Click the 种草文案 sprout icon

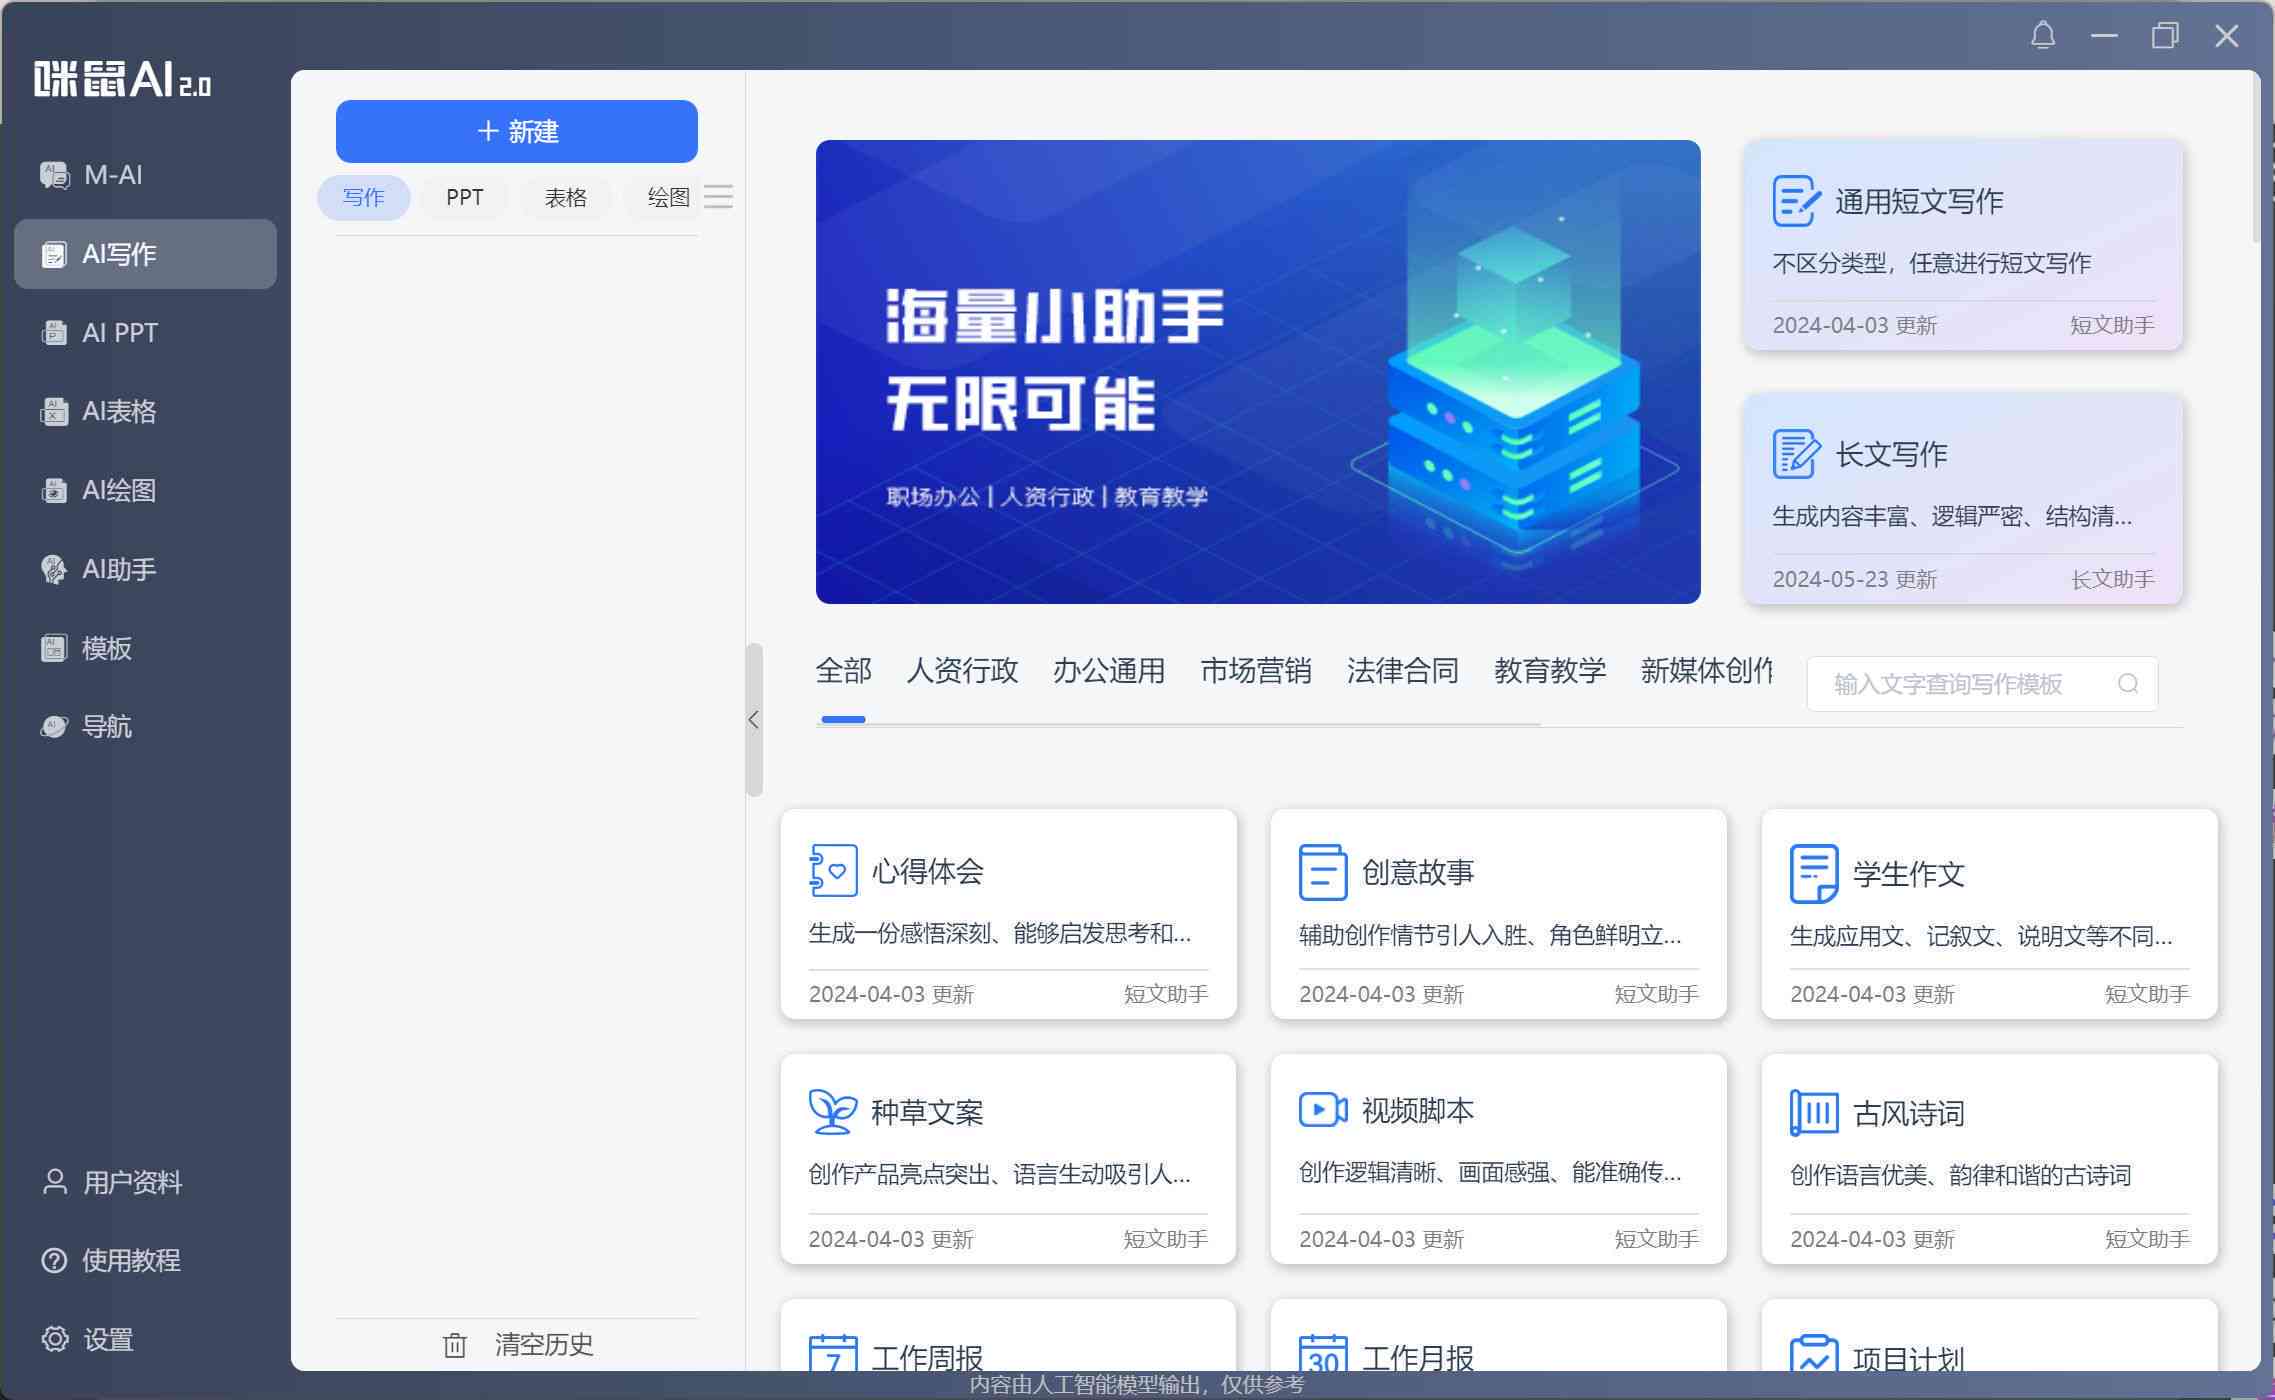pyautogui.click(x=833, y=1111)
